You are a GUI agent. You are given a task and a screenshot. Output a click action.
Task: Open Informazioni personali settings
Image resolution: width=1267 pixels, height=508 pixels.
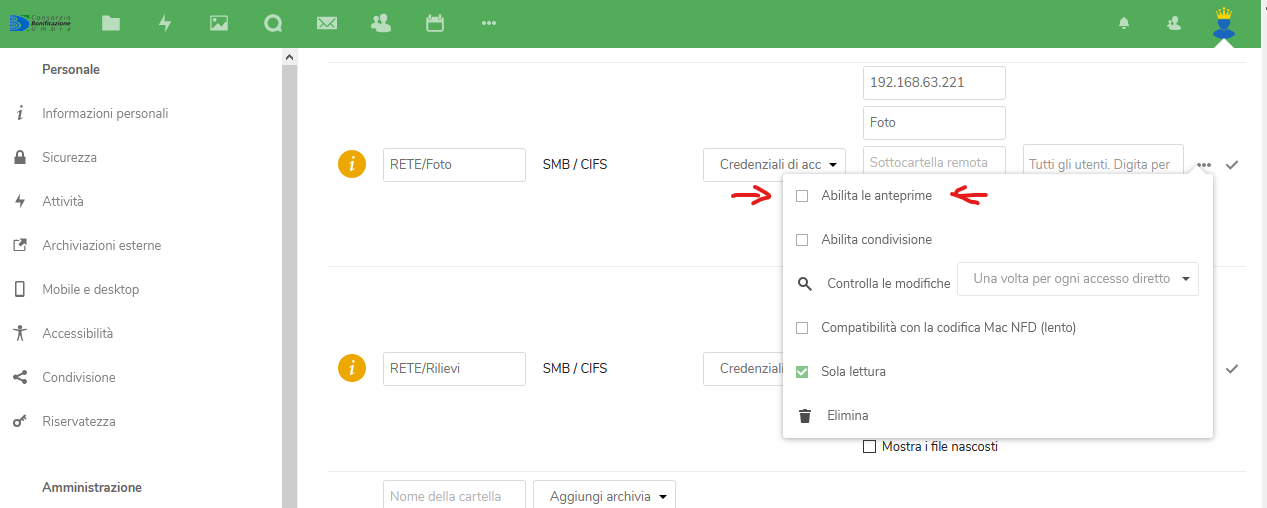tap(105, 113)
